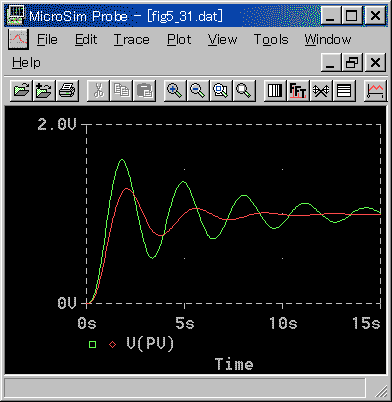Zoom out with the minus magnifier icon
The width and height of the screenshot is (392, 402).
(x=198, y=90)
